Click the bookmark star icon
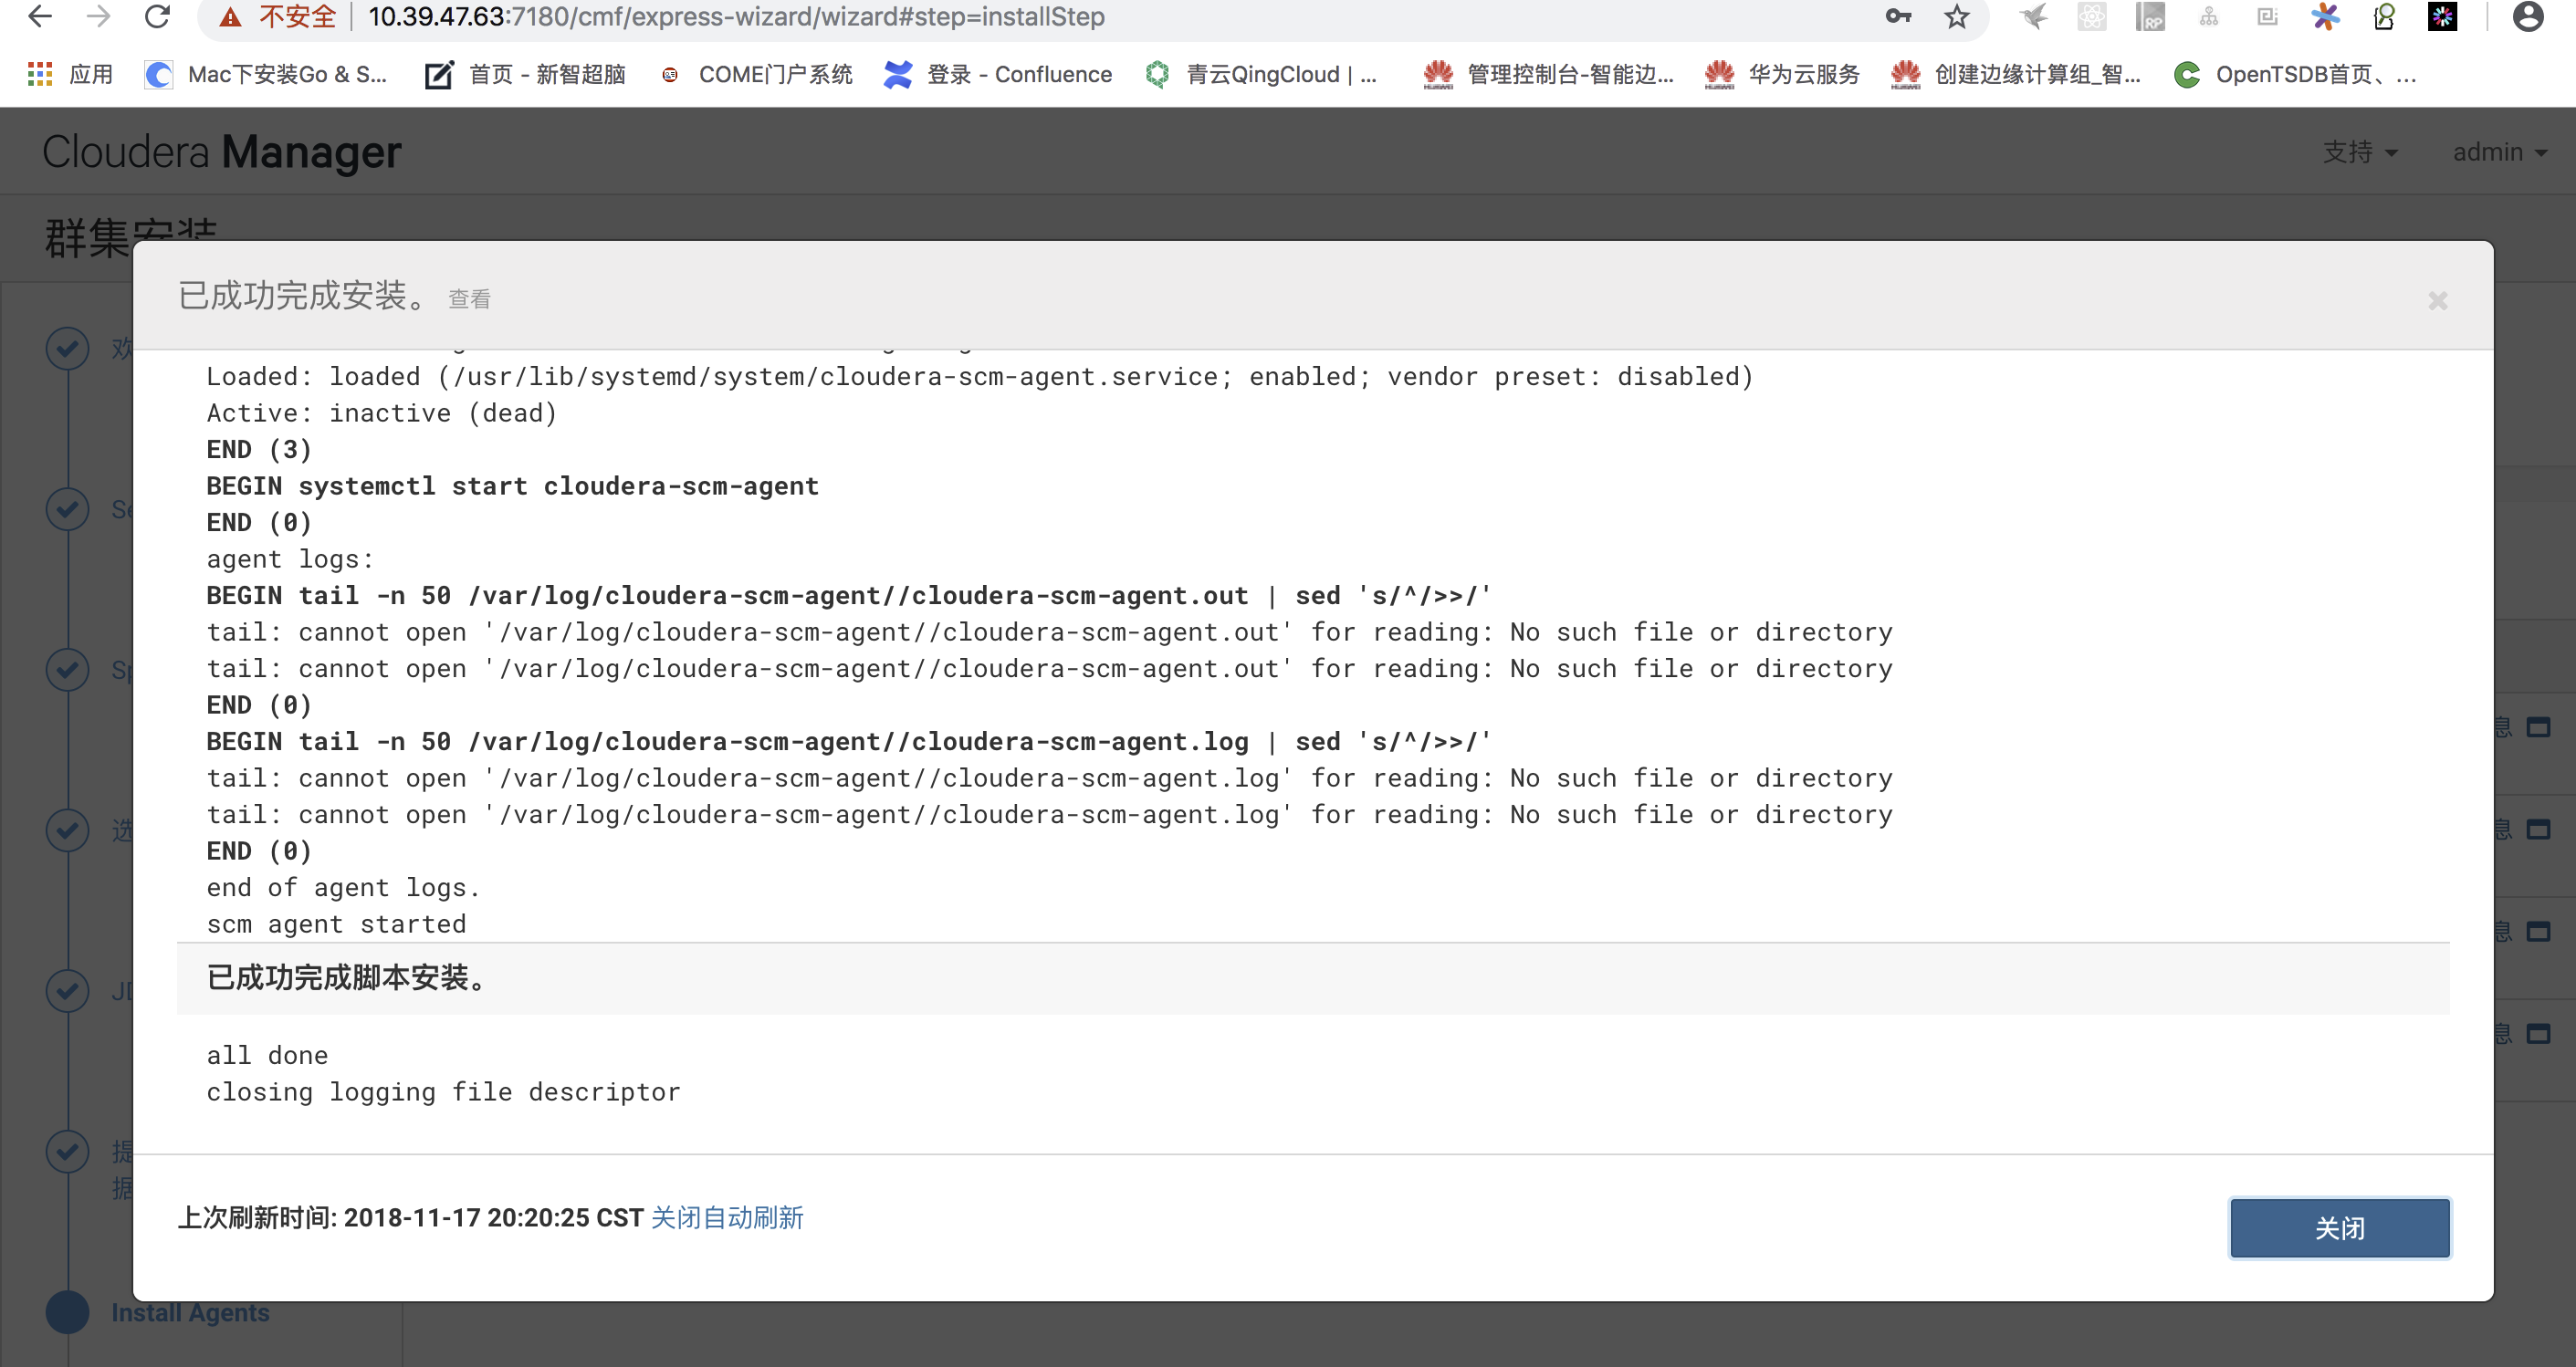2576x1367 pixels. (x=1955, y=17)
